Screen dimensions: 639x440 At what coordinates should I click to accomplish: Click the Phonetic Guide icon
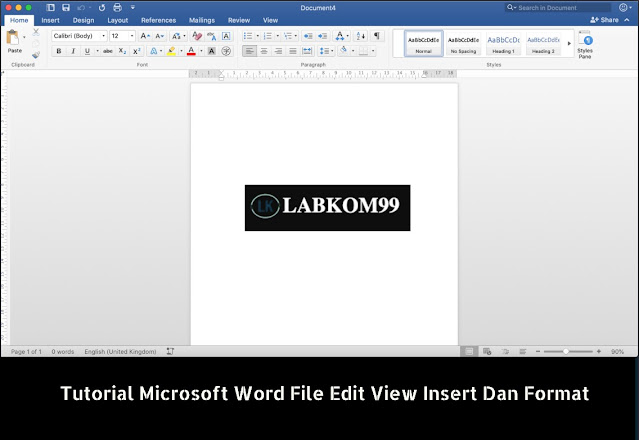point(212,36)
